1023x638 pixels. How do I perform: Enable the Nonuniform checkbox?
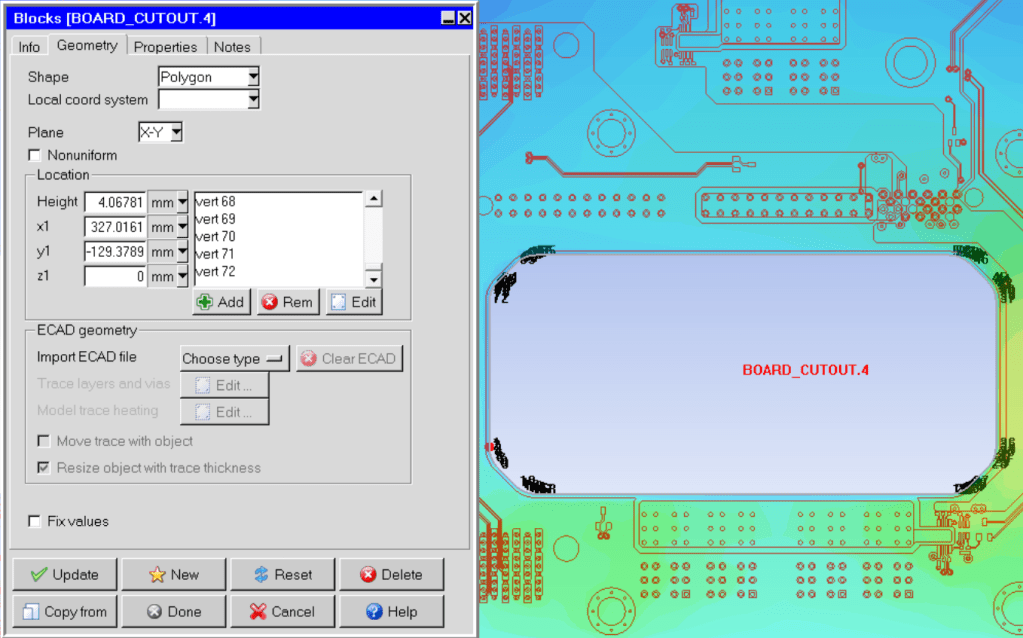(x=35, y=155)
